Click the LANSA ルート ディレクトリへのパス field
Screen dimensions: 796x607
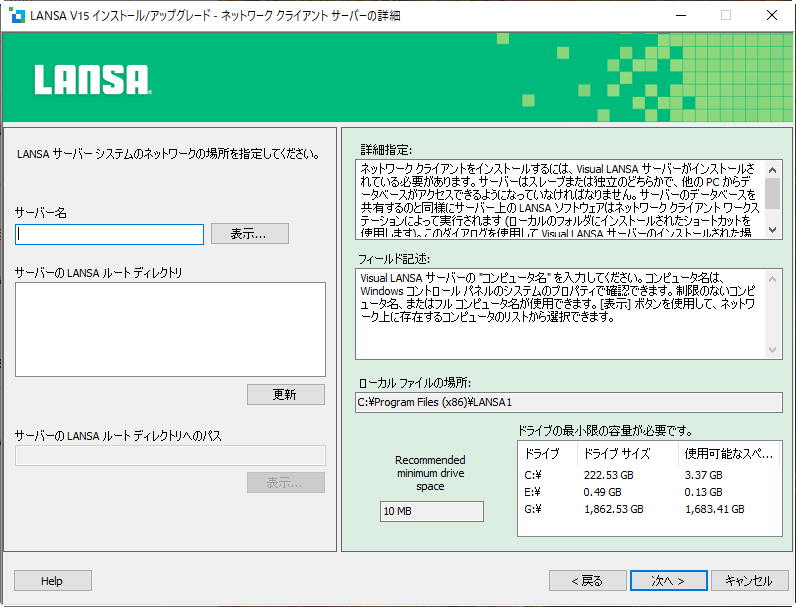pyautogui.click(x=170, y=455)
